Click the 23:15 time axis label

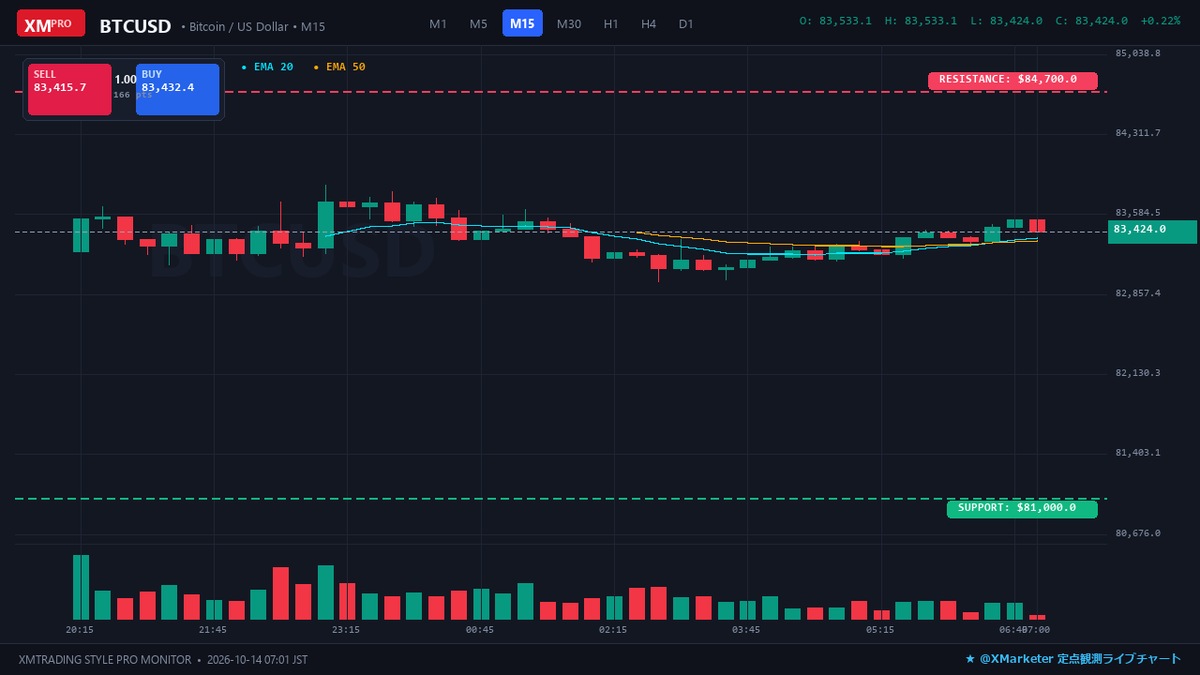coord(346,630)
